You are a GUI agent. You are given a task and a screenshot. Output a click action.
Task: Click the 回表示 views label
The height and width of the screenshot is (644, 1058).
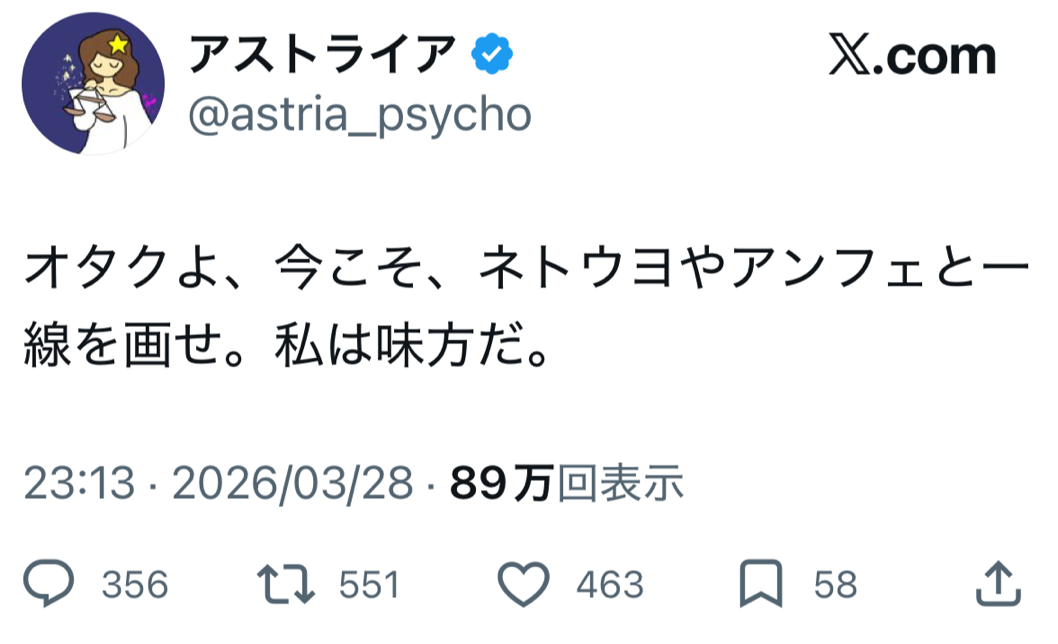[x=620, y=485]
